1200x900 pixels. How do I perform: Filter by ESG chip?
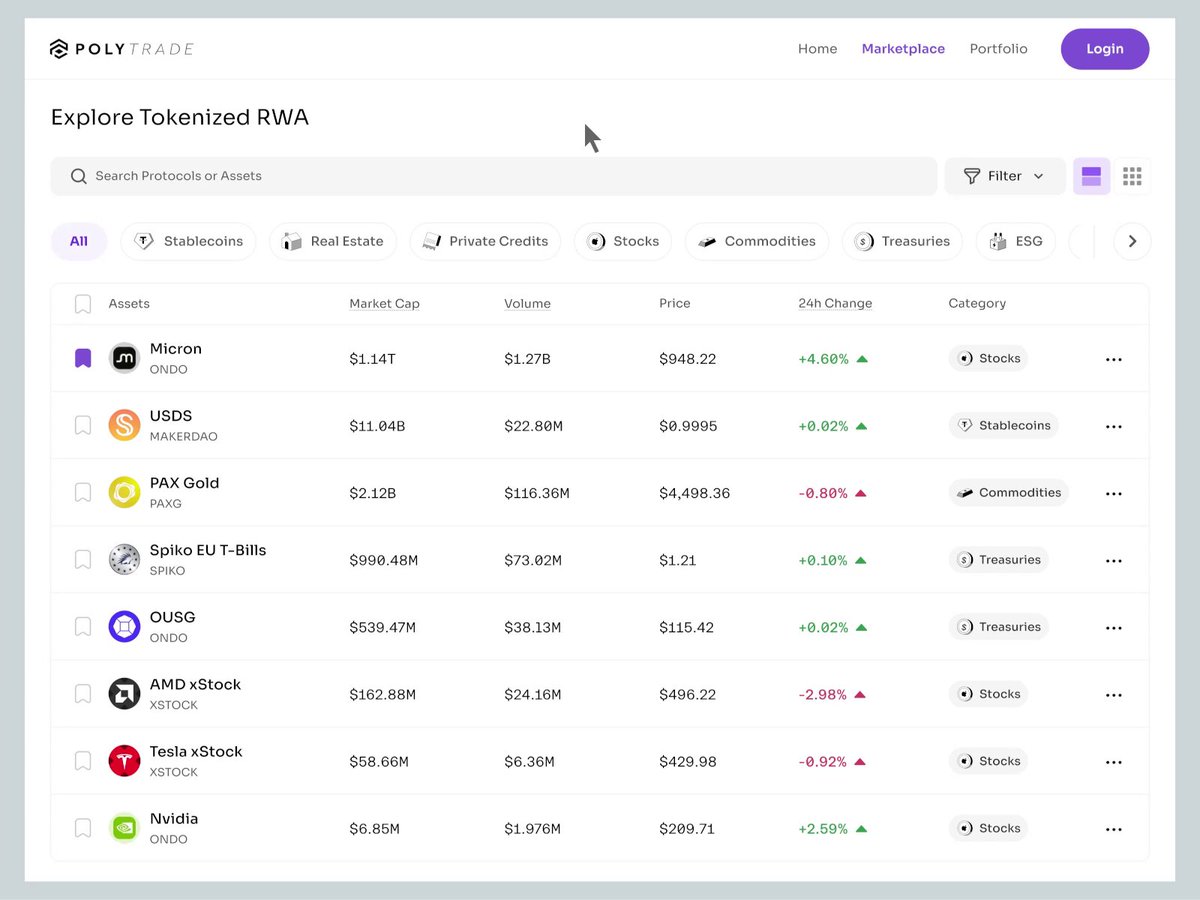tap(1015, 241)
